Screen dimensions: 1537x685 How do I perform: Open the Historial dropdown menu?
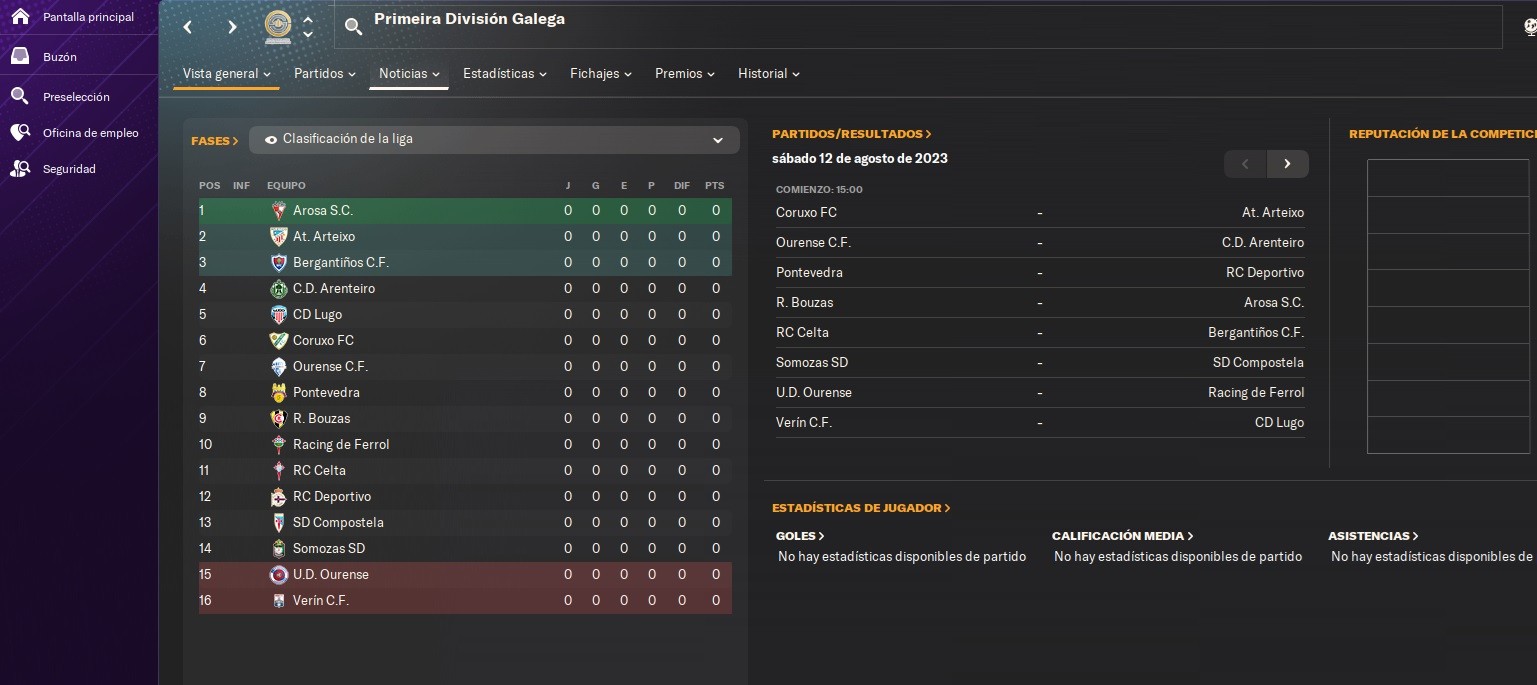pos(769,74)
